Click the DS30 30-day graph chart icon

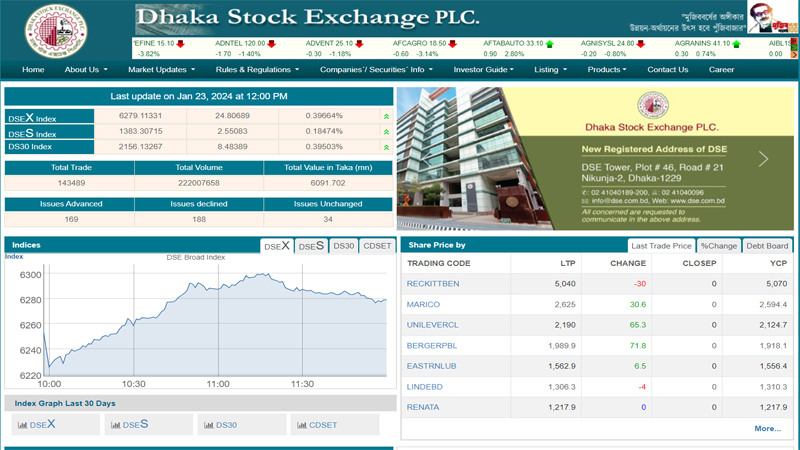[x=209, y=425]
